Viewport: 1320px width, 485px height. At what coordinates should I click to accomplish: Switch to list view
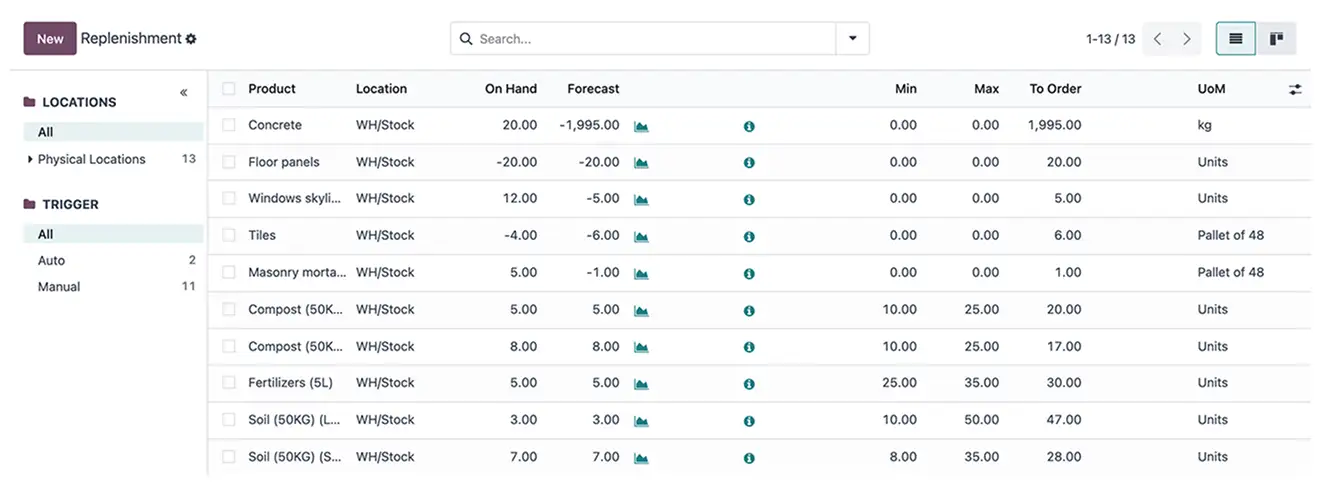pyautogui.click(x=1236, y=39)
